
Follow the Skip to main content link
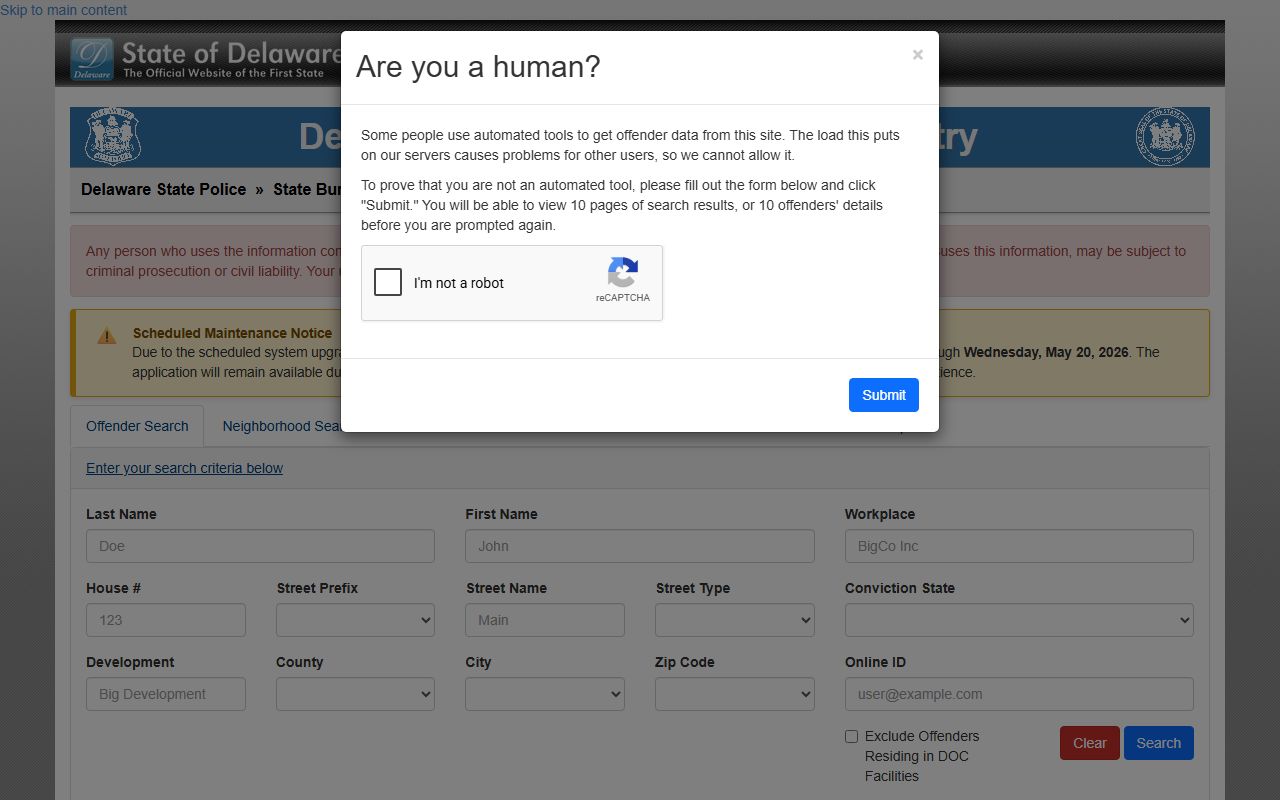point(64,10)
